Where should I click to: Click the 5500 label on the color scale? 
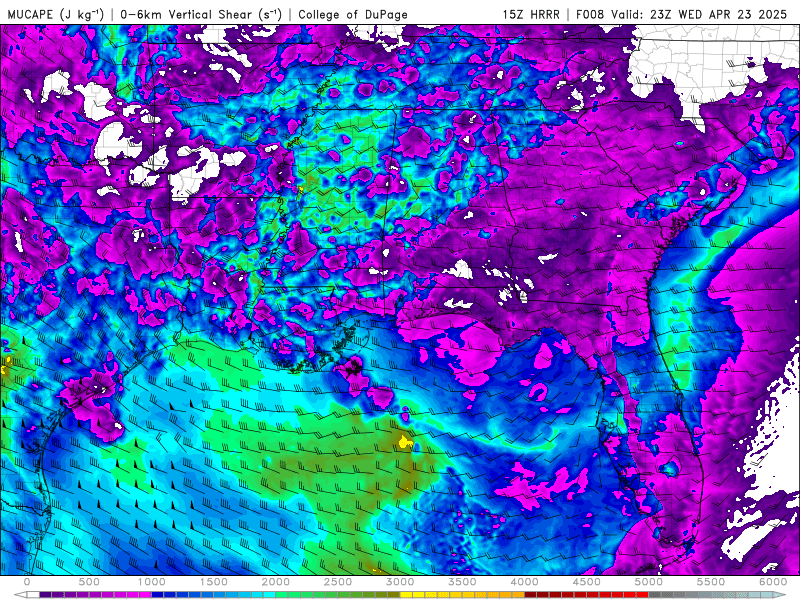coord(711,582)
